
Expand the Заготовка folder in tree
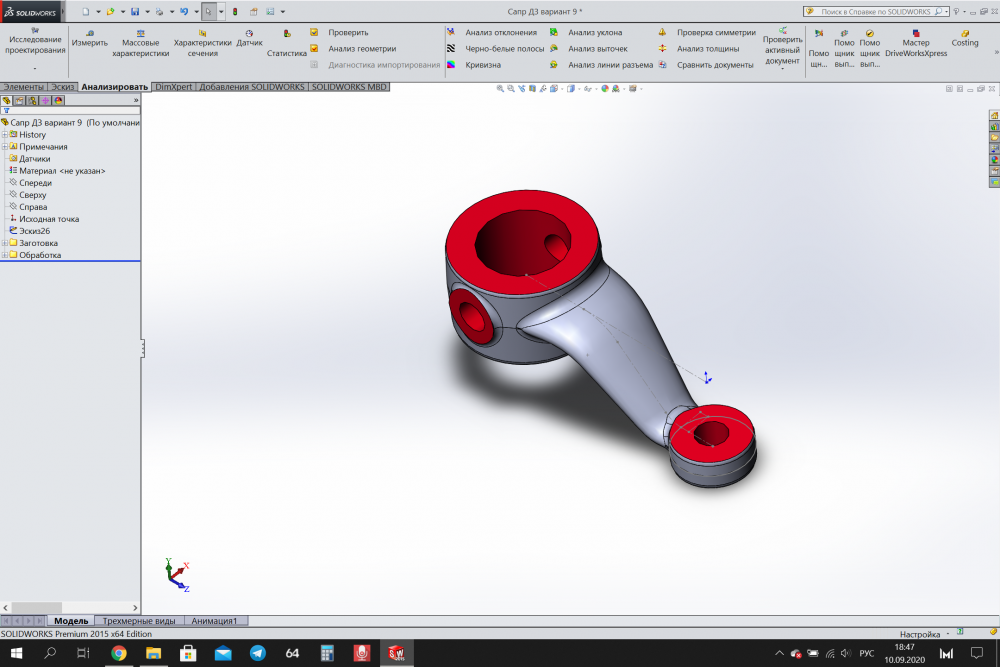click(x=5, y=243)
